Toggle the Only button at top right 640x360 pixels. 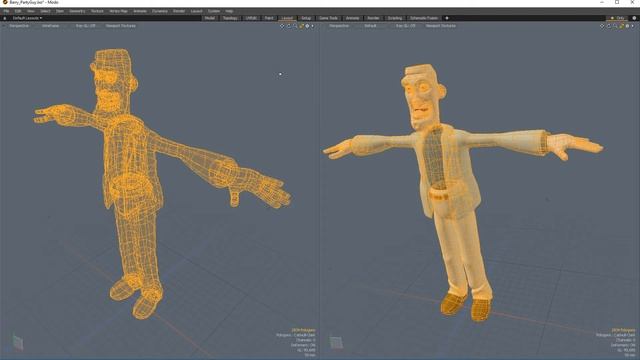pyautogui.click(x=618, y=18)
